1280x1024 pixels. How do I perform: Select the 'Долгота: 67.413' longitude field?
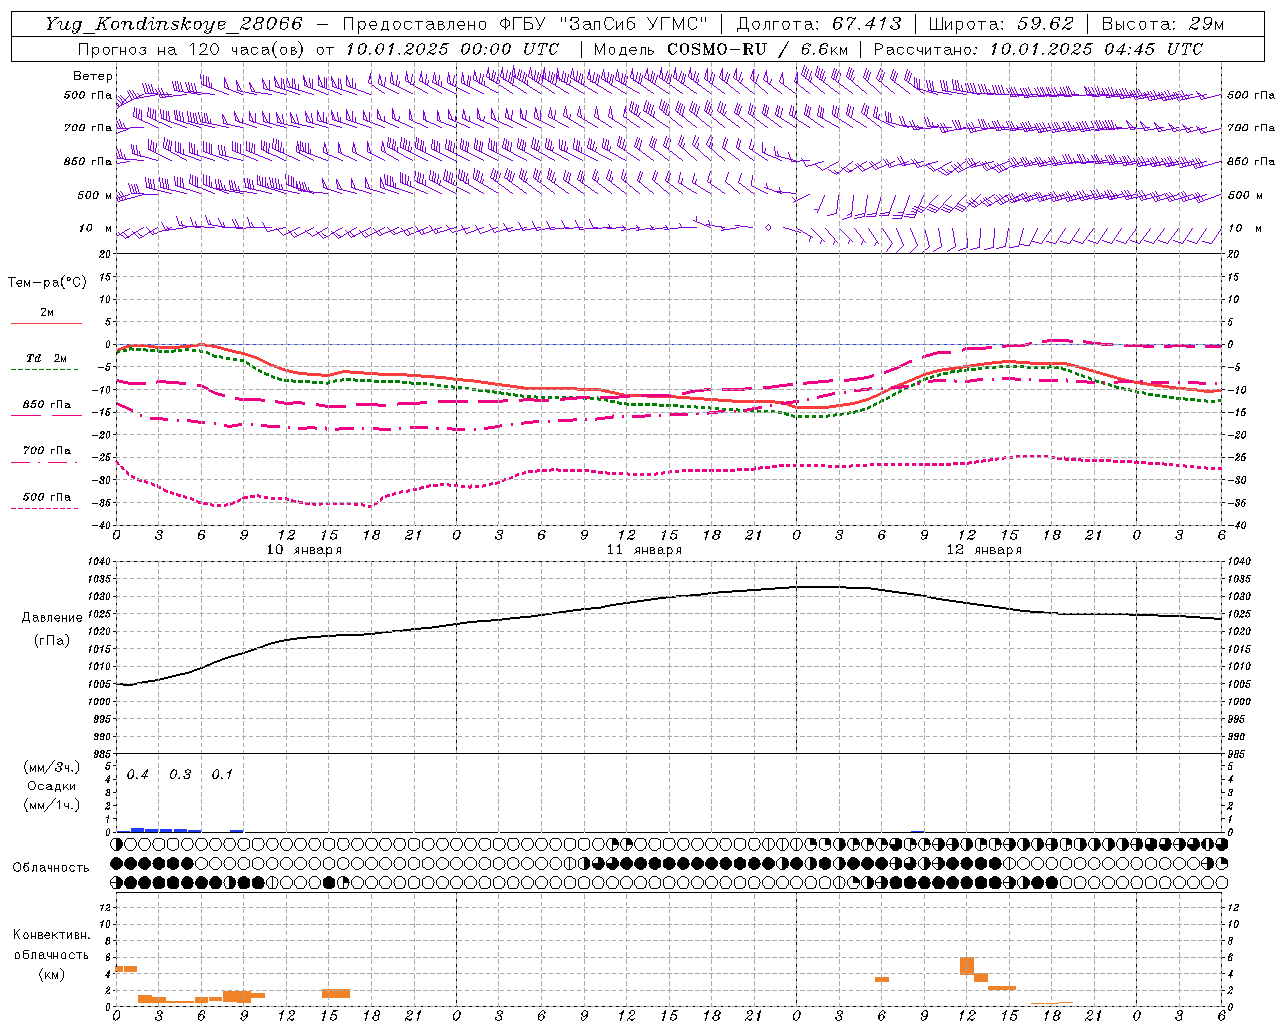point(819,24)
